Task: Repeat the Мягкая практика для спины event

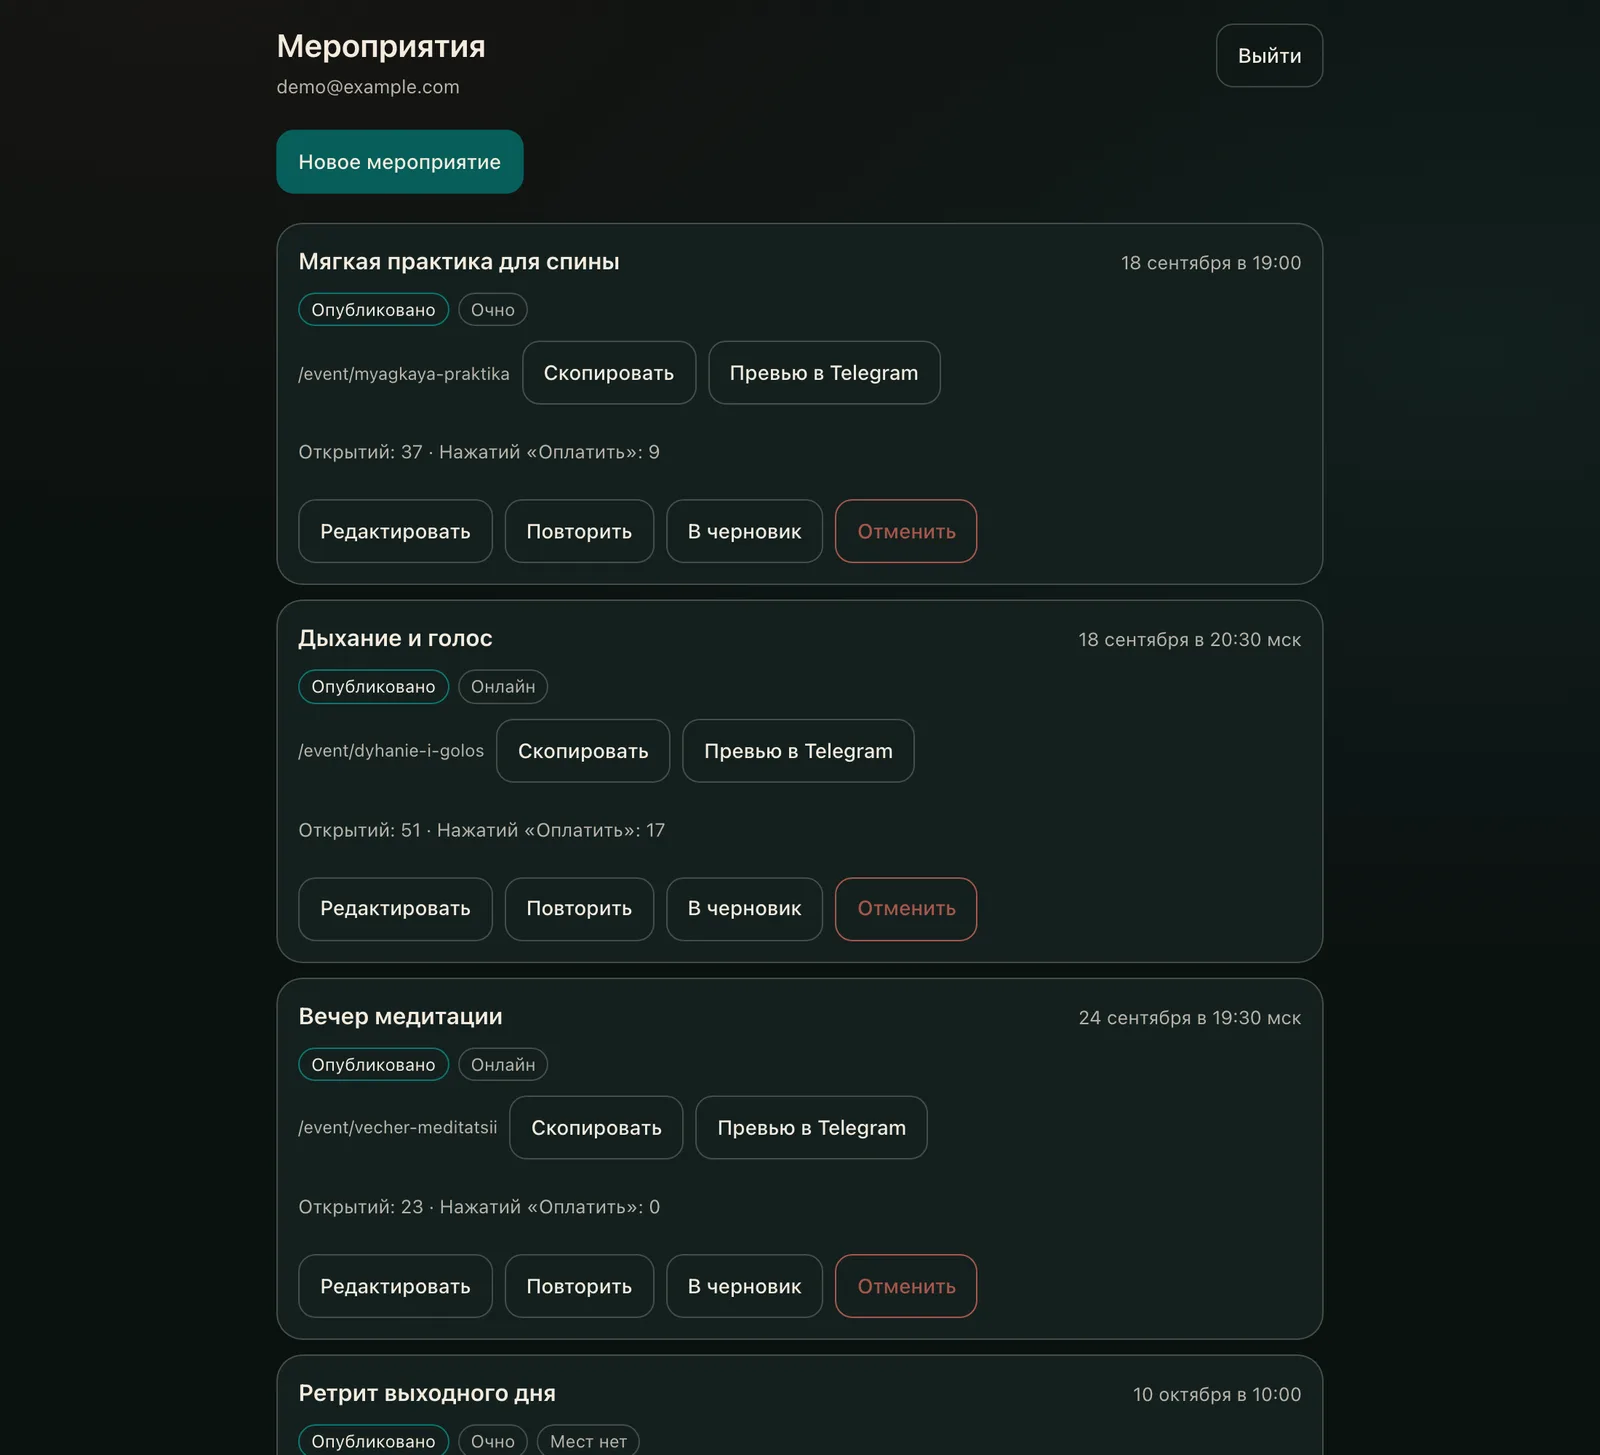Action: click(x=579, y=531)
